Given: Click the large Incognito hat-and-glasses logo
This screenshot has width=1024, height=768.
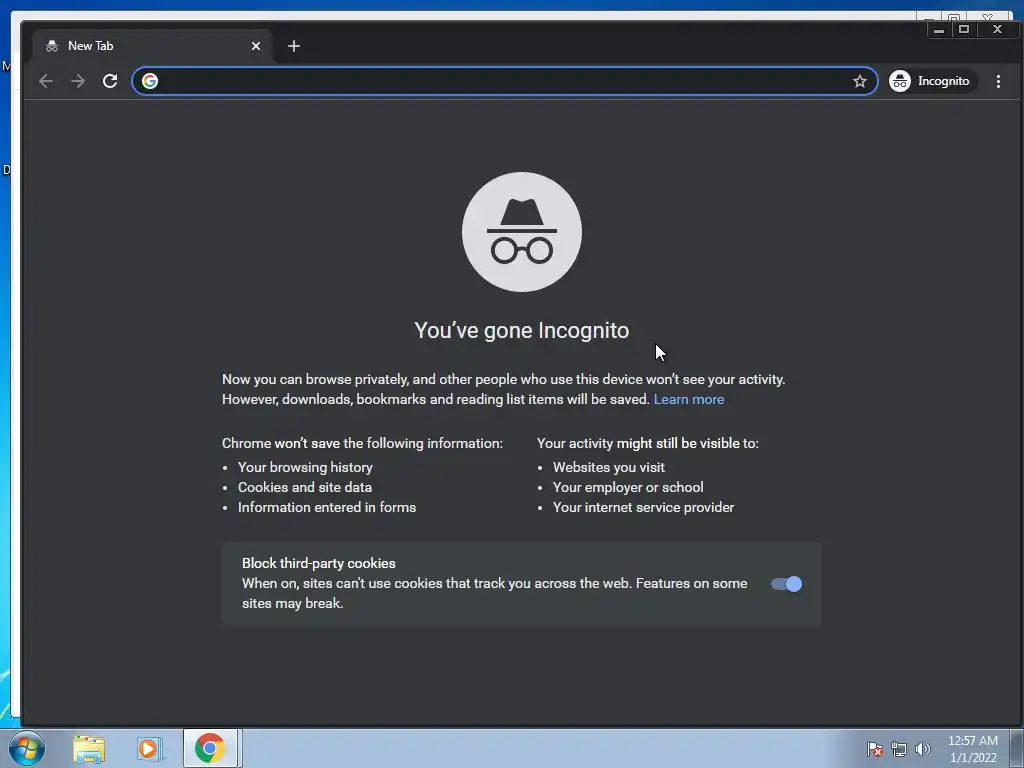Looking at the screenshot, I should point(522,232).
